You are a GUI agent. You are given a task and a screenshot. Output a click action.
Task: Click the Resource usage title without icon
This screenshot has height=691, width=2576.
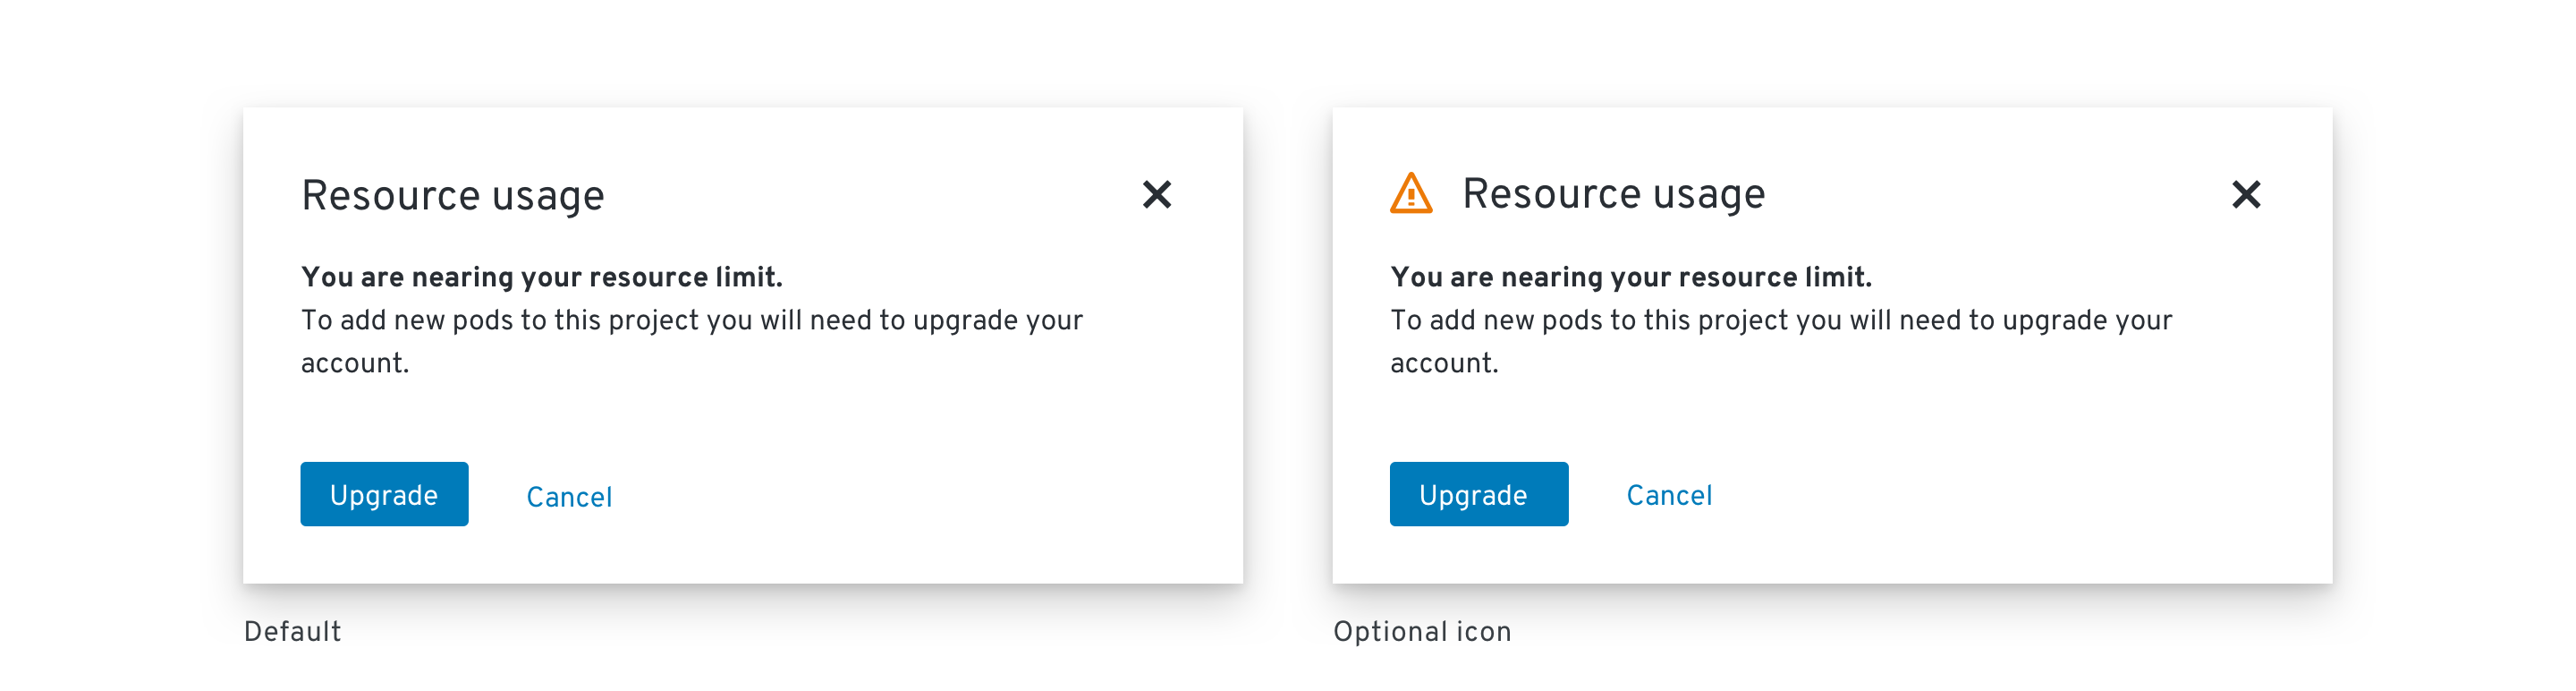[453, 196]
